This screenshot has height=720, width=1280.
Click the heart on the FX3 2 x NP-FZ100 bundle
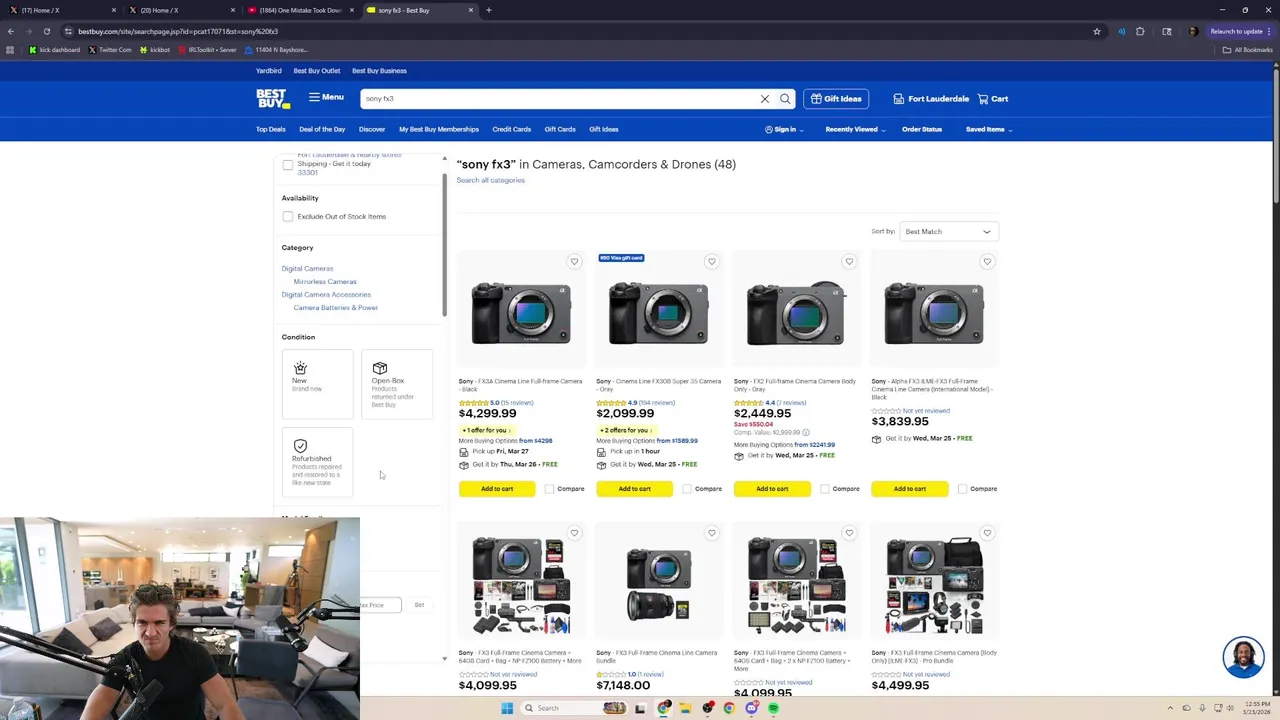tap(849, 533)
